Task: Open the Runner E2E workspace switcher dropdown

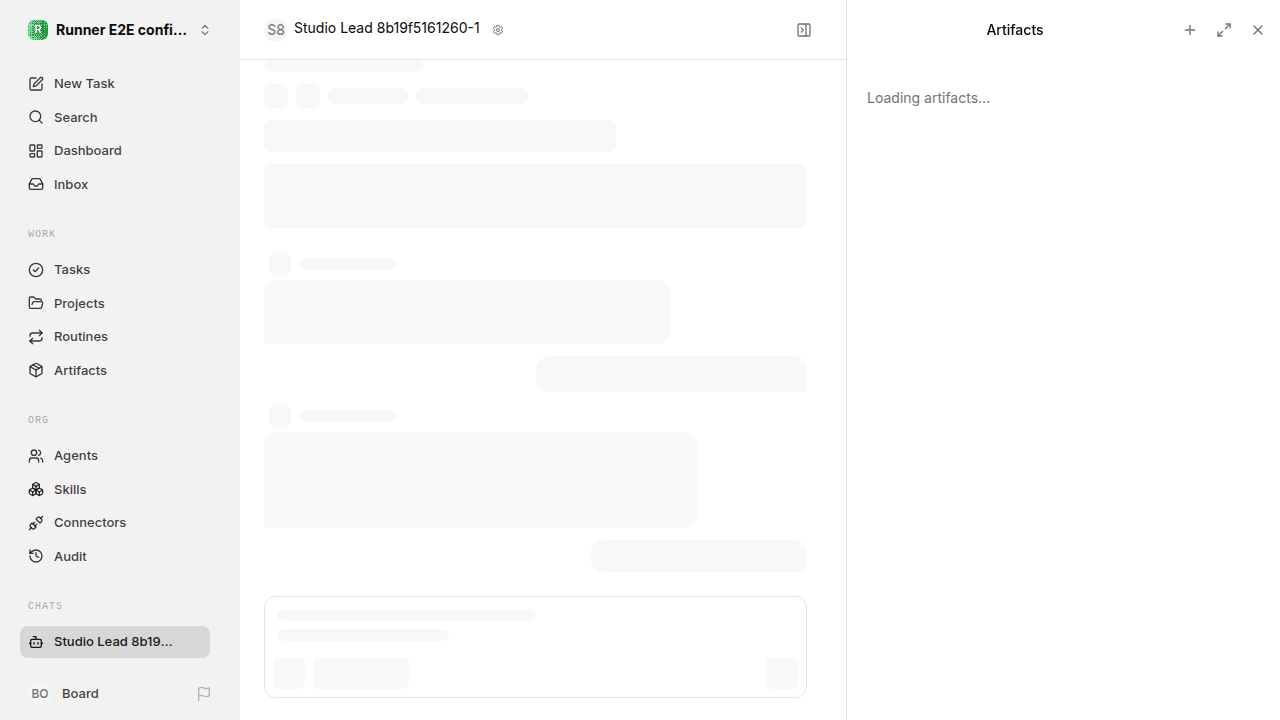Action: 119,30
